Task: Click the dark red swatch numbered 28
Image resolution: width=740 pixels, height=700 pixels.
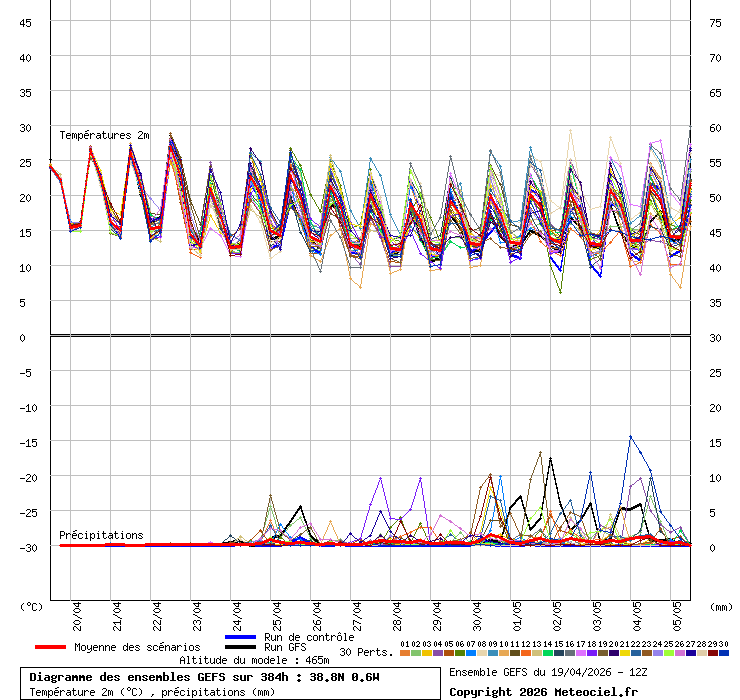Action: coord(702,653)
